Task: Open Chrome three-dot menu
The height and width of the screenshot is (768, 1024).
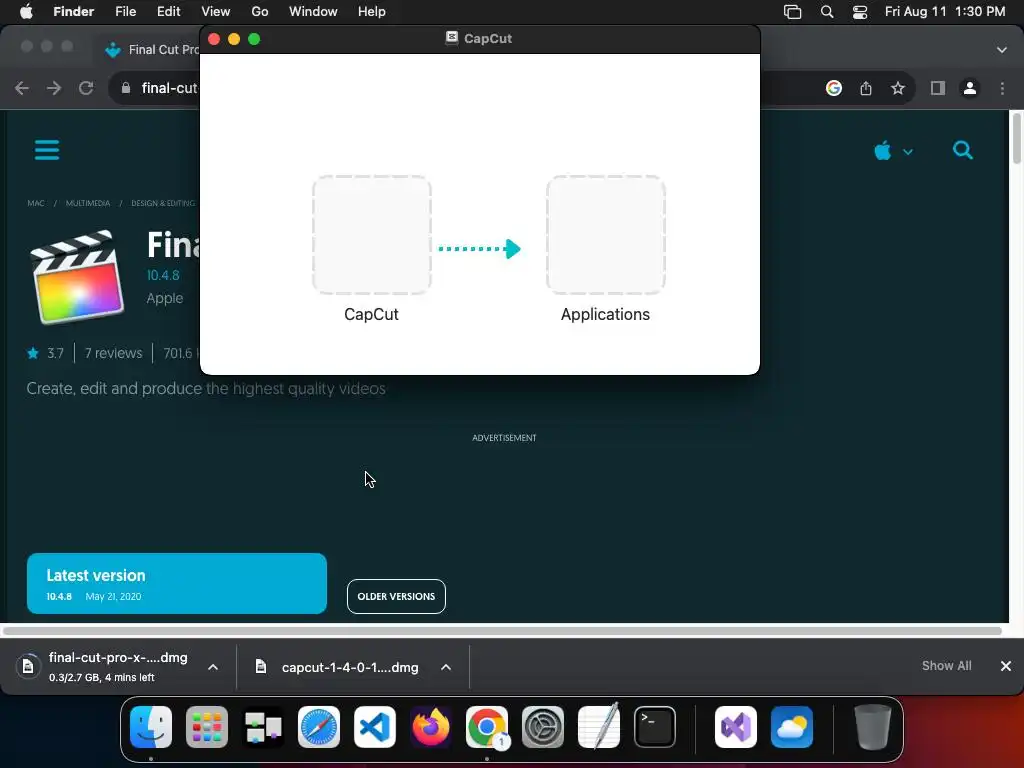Action: point(1002,88)
